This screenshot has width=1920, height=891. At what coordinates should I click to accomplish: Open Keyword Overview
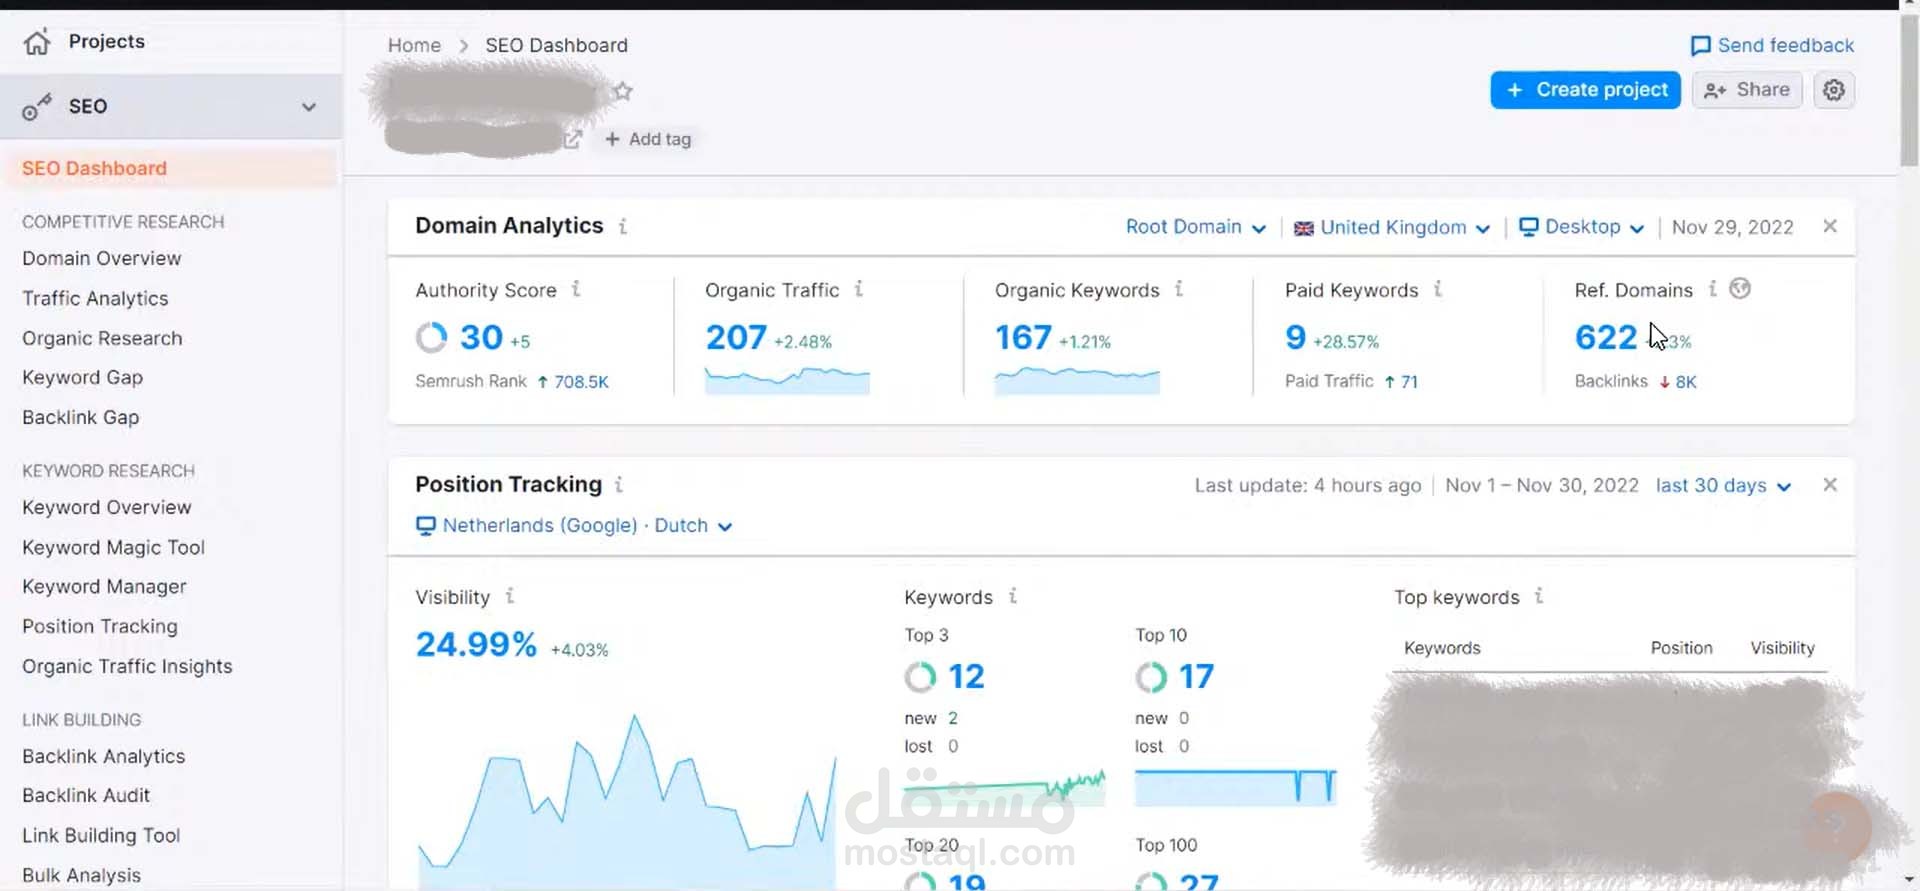[x=107, y=507]
